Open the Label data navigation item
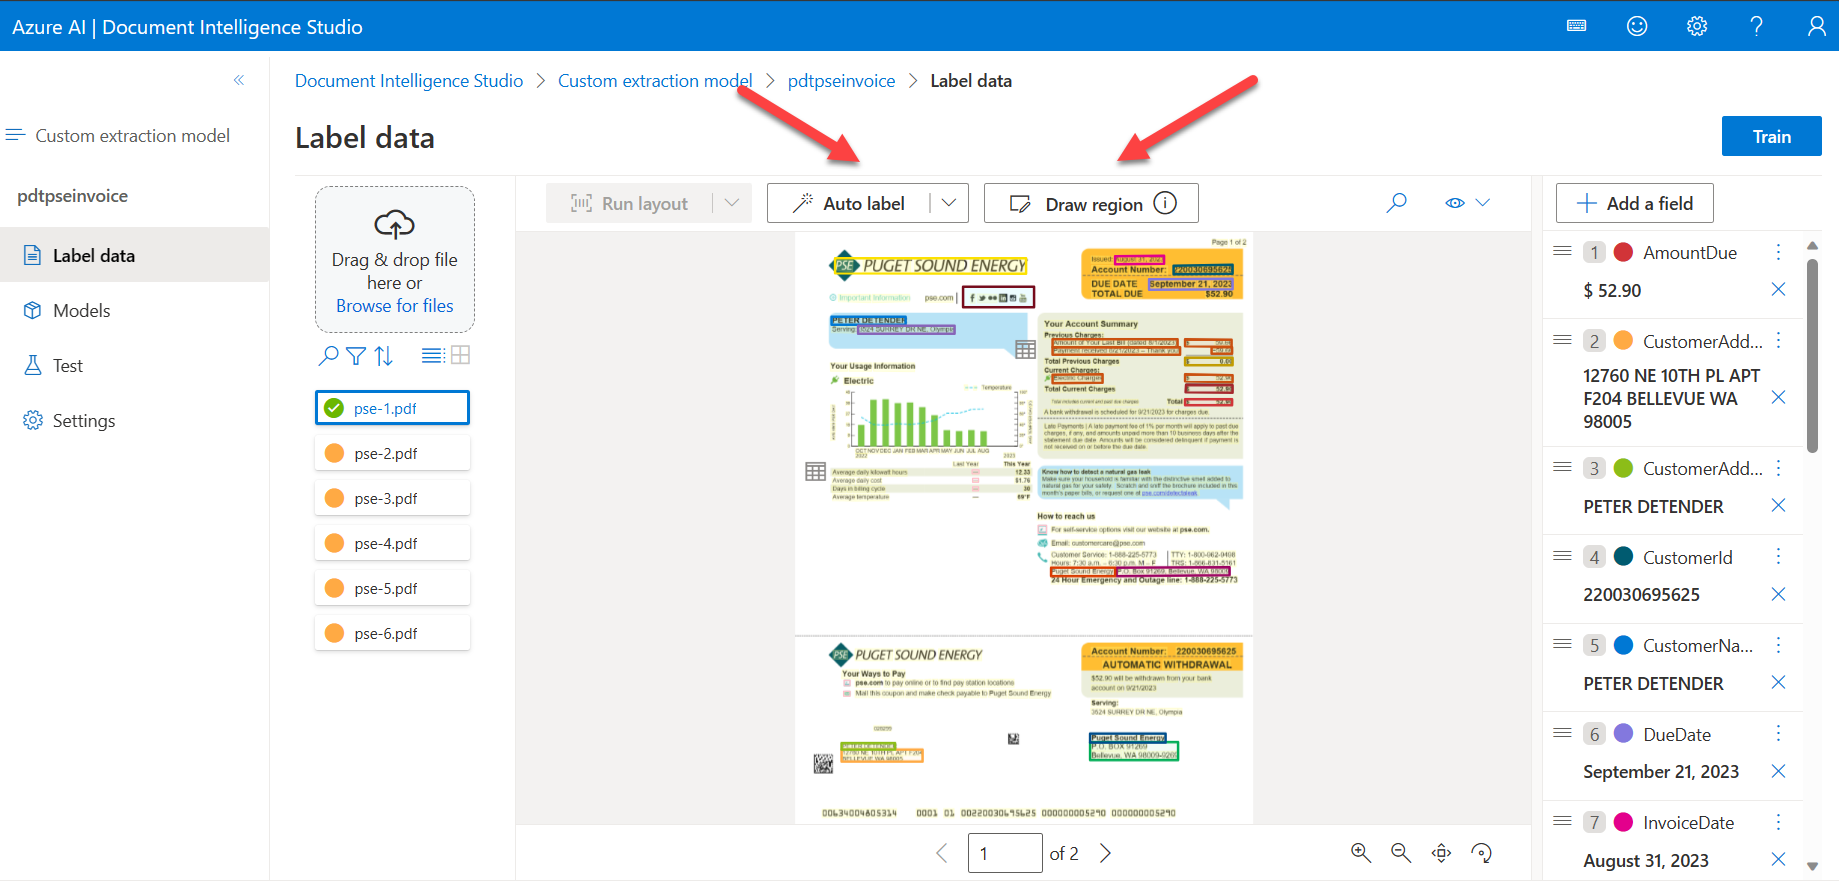The image size is (1839, 883). (x=134, y=255)
